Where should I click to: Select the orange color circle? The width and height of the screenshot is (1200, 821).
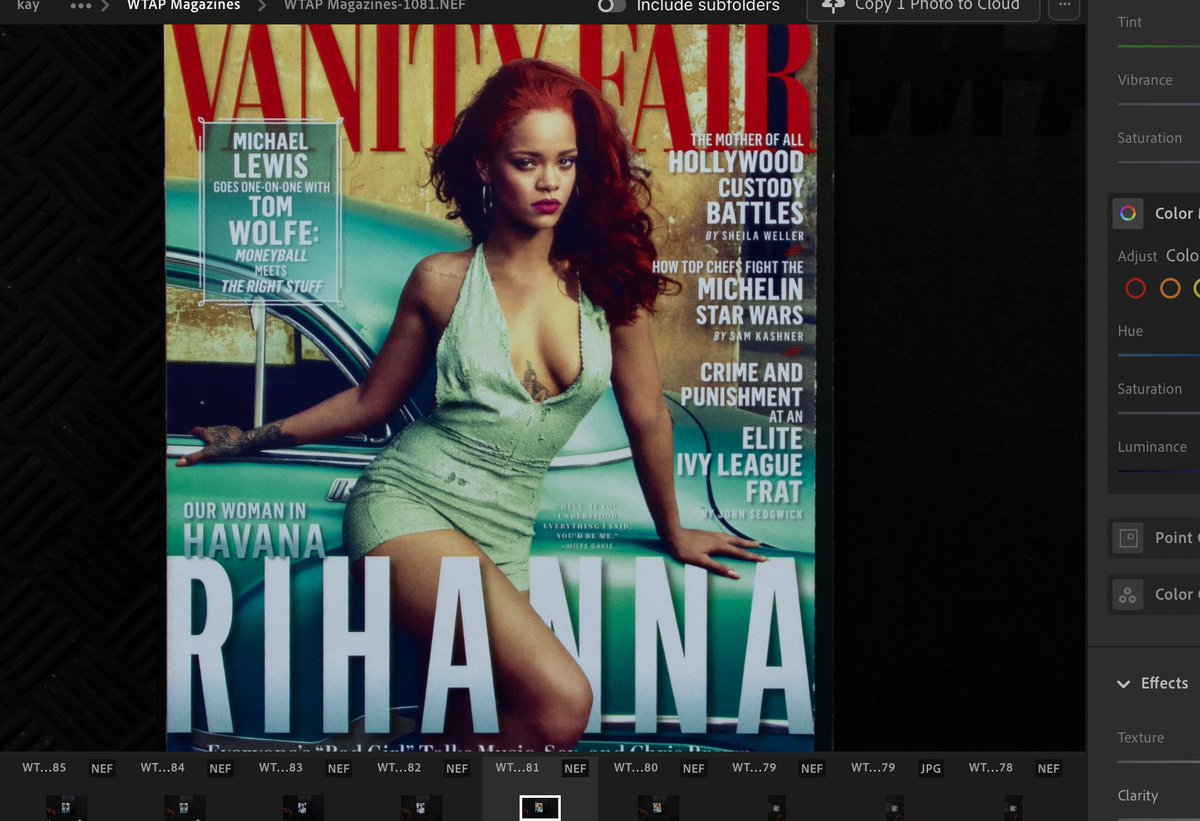[x=1170, y=289]
